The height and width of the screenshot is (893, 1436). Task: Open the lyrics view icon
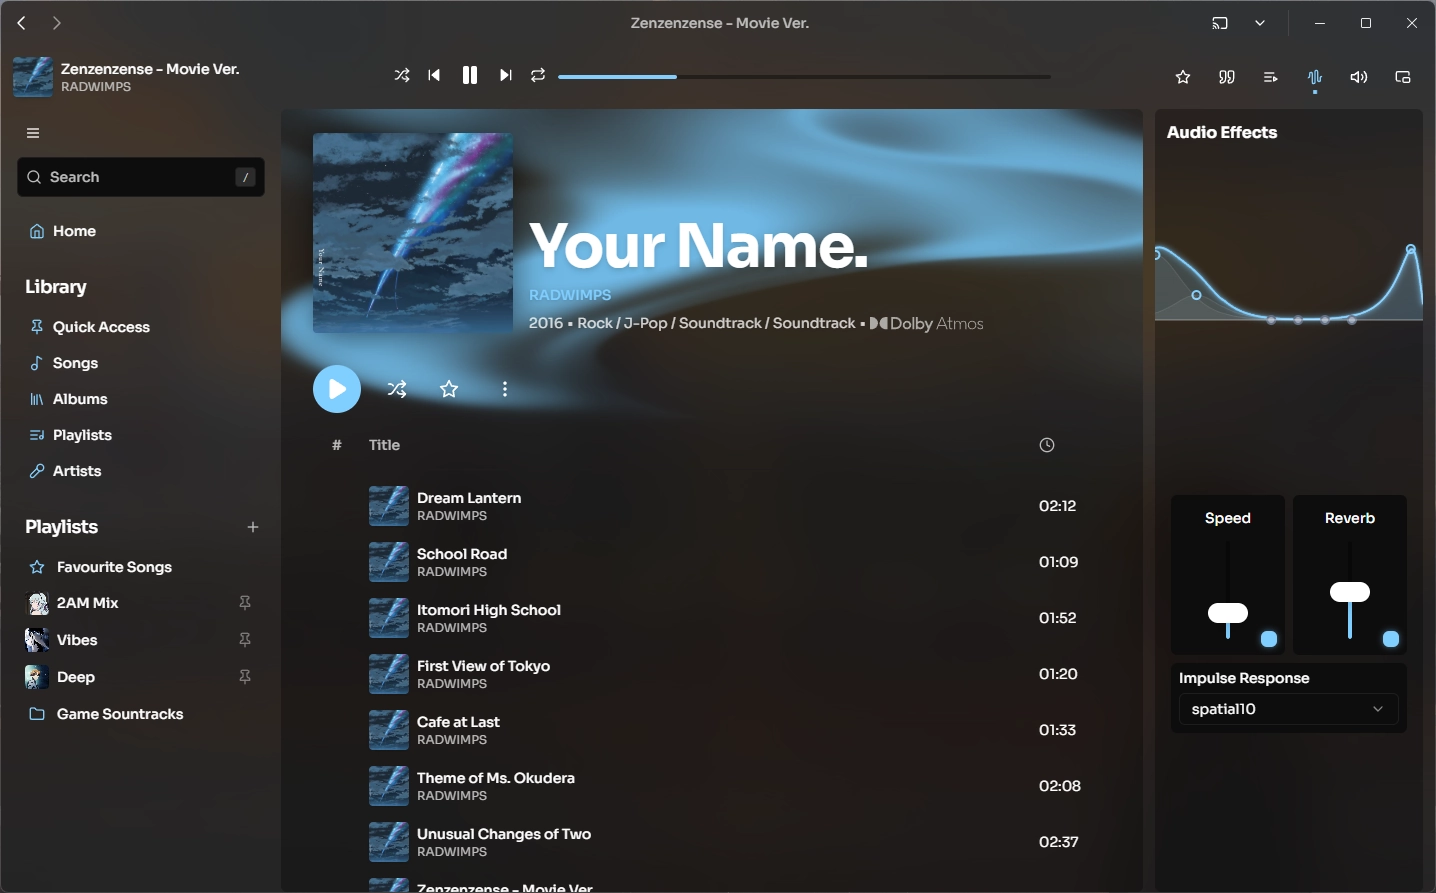coord(1227,77)
